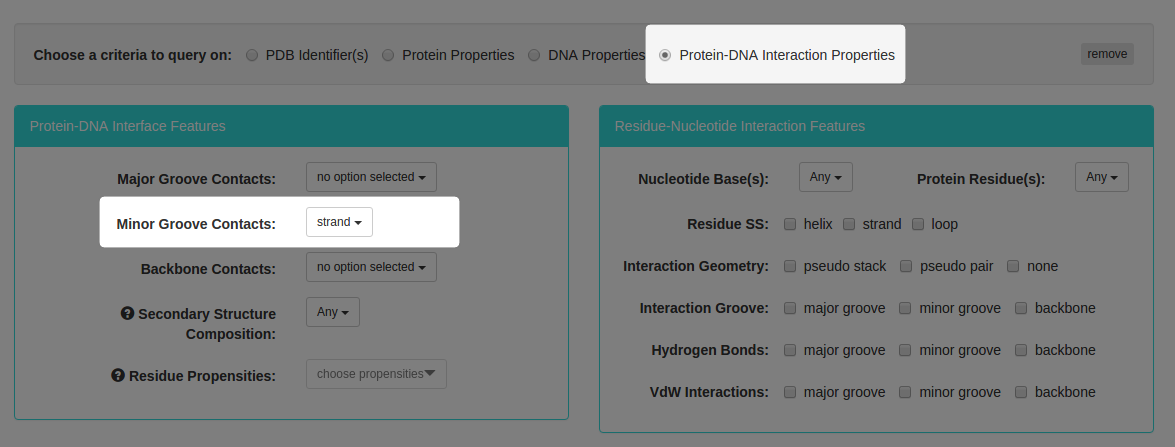The image size is (1175, 447).
Task: Click help icon beside Residue Propensities
Action: 118,375
